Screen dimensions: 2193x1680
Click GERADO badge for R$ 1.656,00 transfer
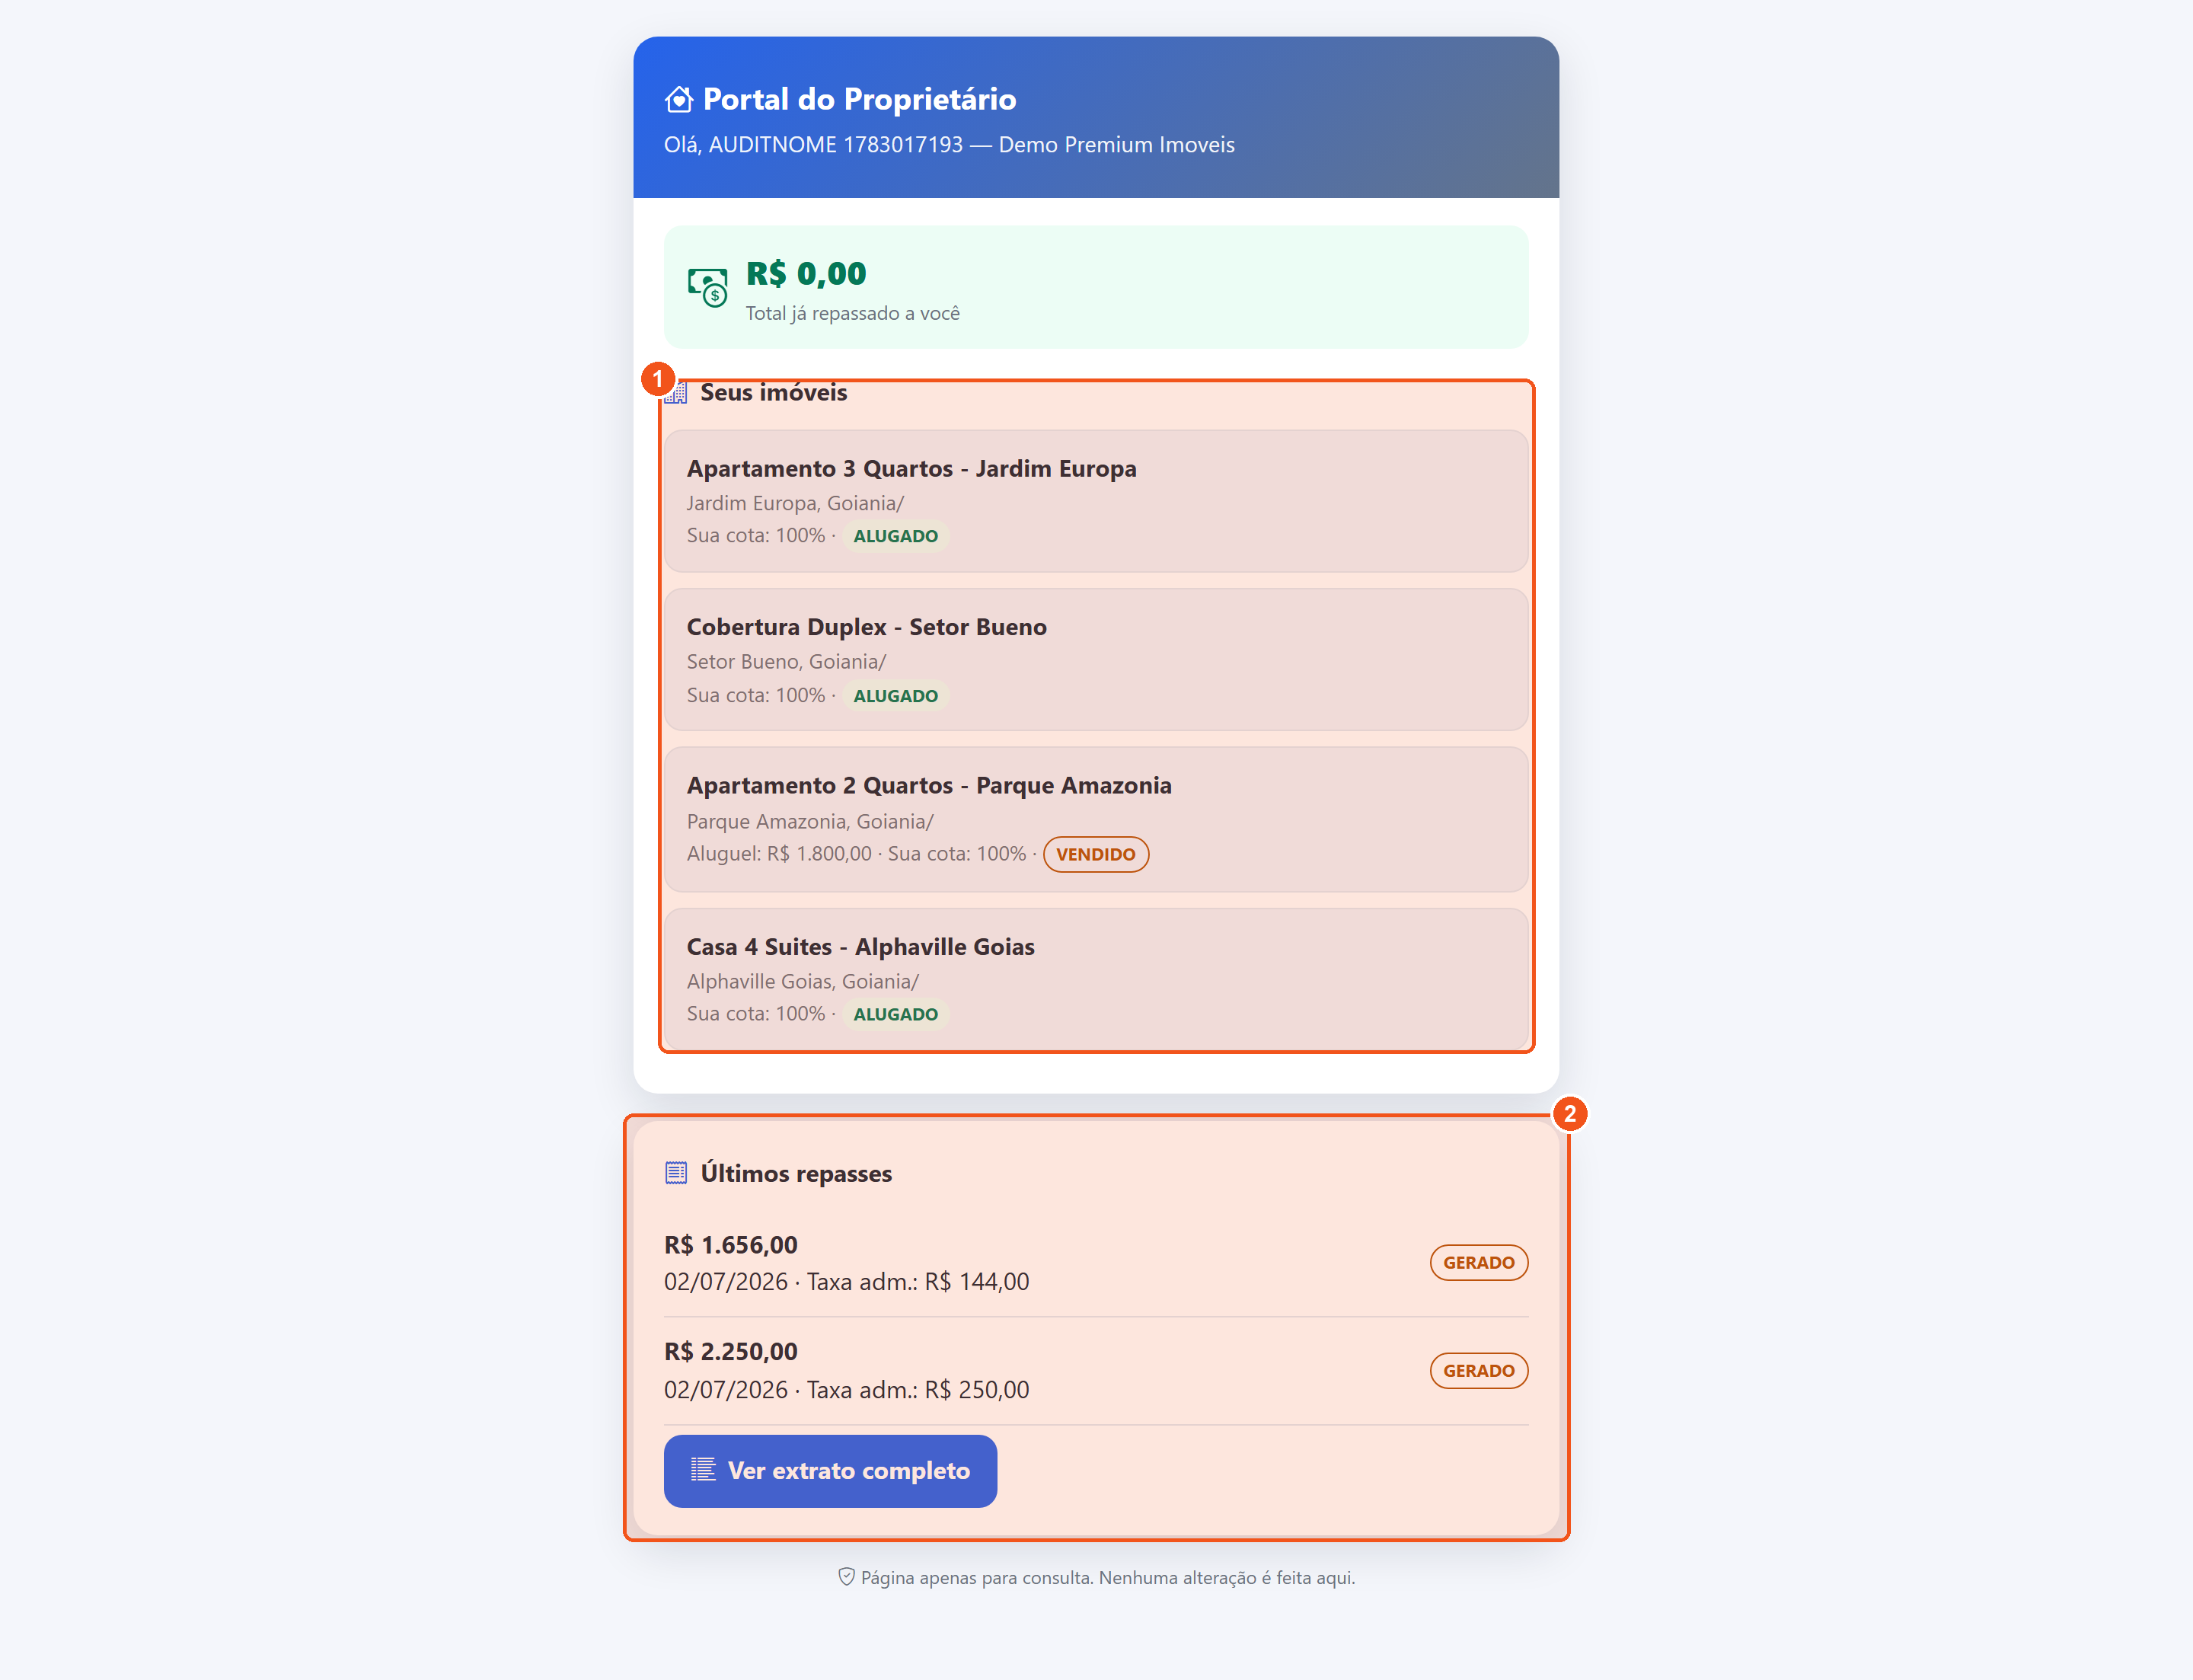pos(1479,1262)
